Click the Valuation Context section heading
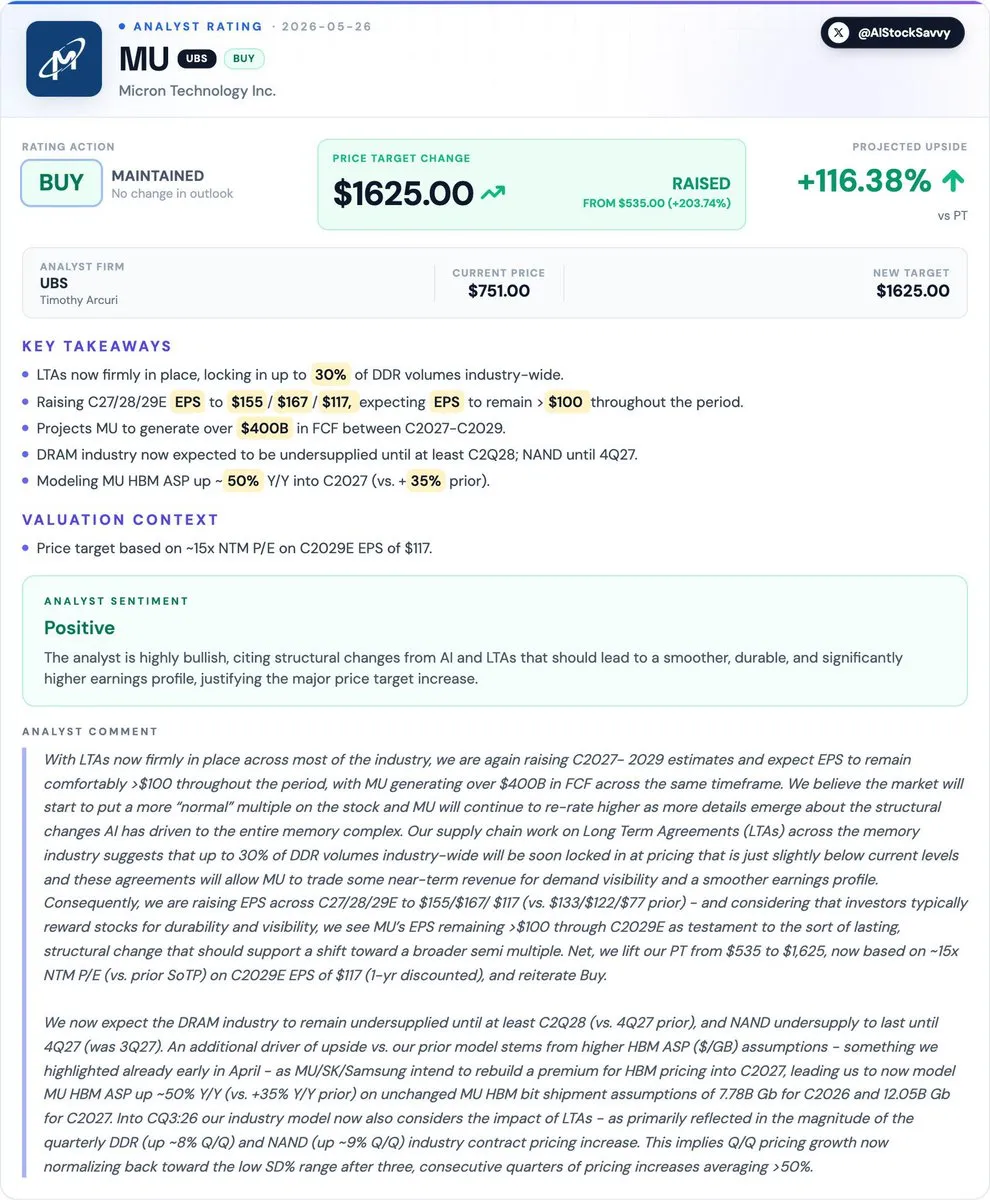 point(120,519)
